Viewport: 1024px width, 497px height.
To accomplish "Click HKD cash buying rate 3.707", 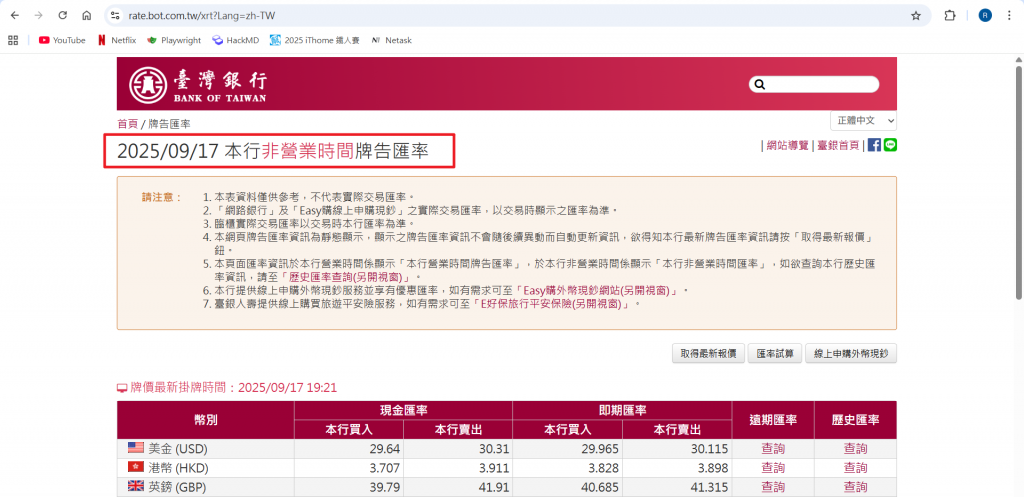I will [x=385, y=468].
